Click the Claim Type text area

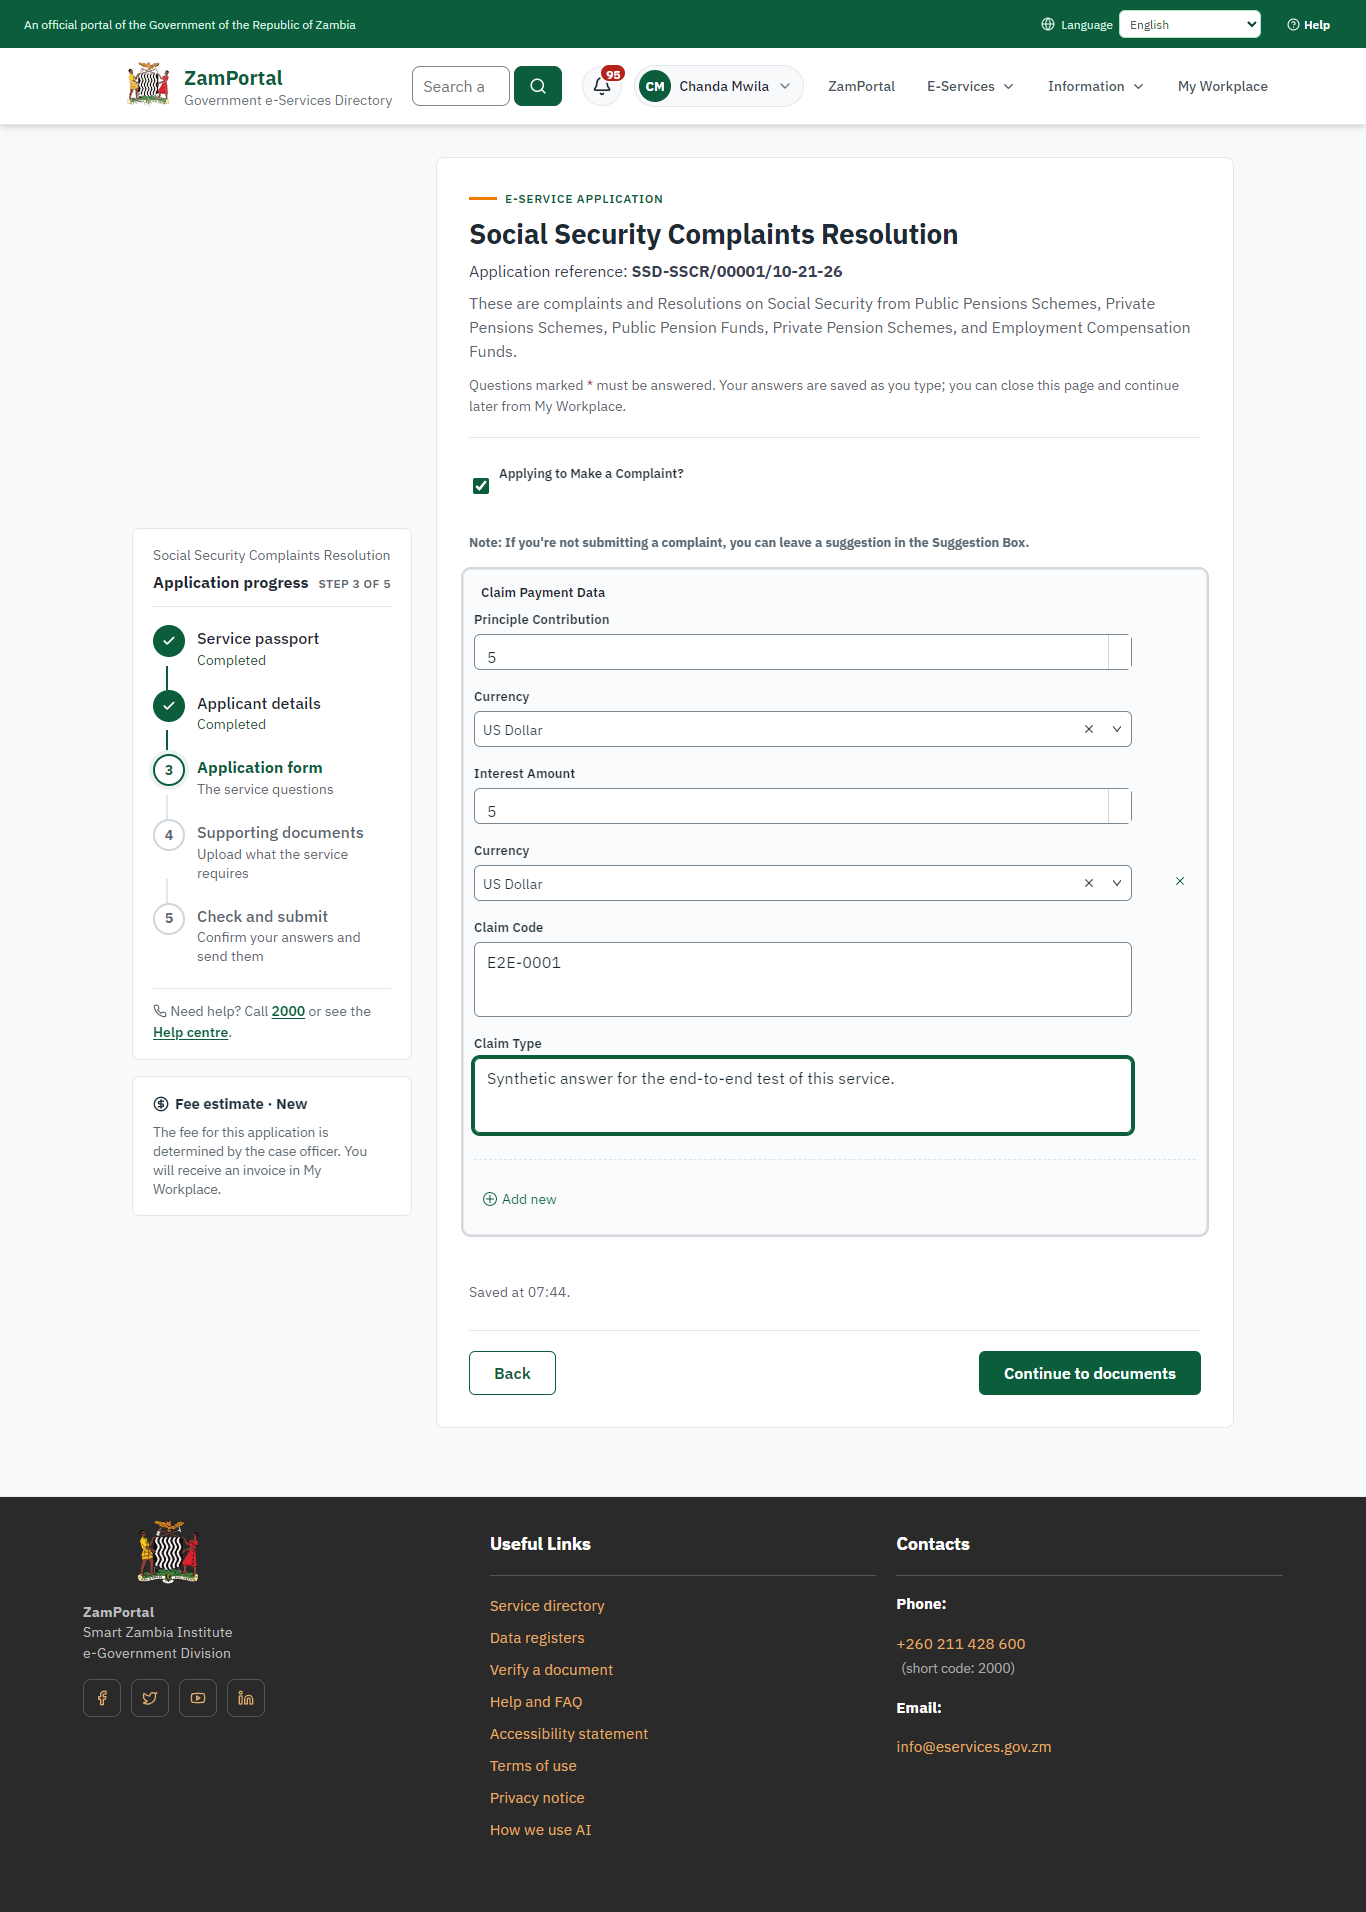[803, 1095]
